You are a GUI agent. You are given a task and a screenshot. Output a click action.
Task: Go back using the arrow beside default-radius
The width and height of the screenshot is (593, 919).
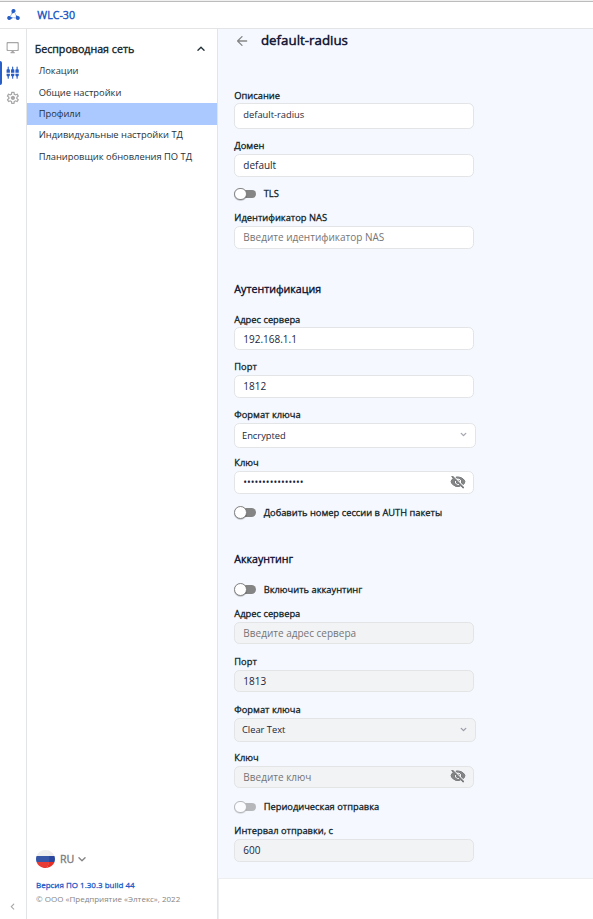point(242,41)
